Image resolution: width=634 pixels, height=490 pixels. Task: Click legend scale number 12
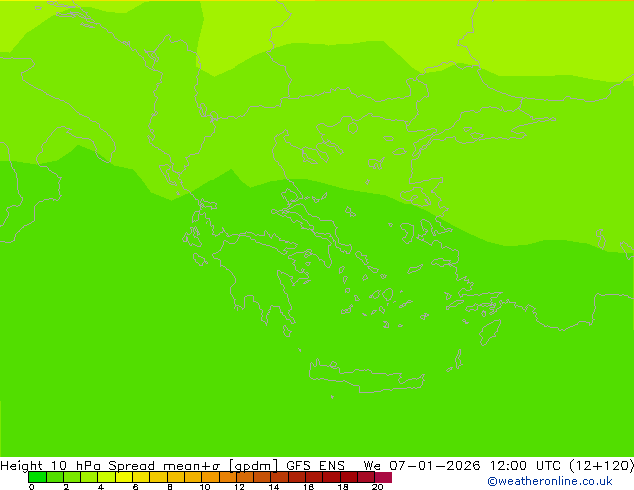[x=239, y=487]
